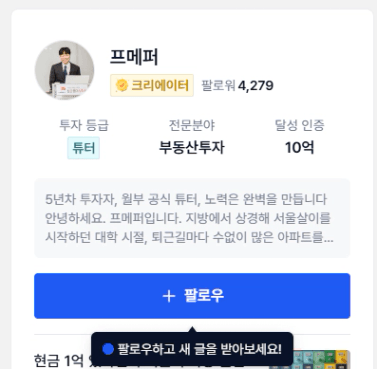Expand the truncated profile bio text
377x369 pixels.
coord(192,218)
